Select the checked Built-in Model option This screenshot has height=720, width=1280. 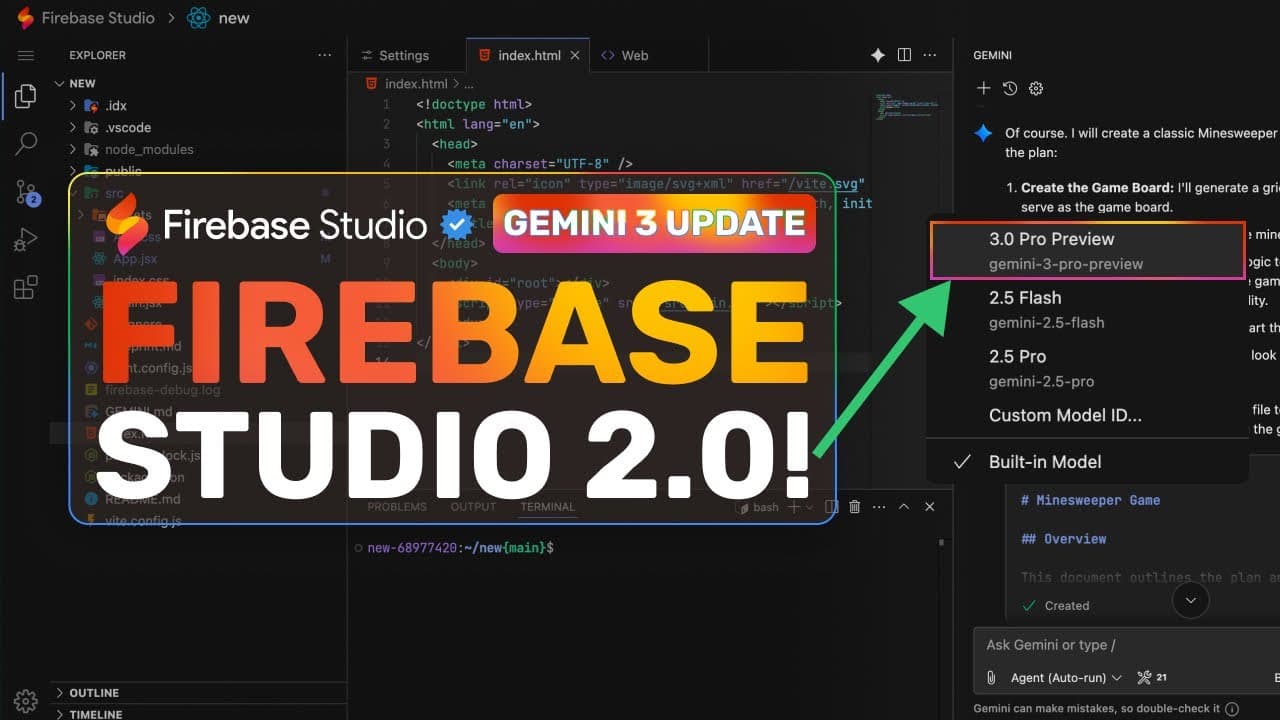pos(1088,462)
